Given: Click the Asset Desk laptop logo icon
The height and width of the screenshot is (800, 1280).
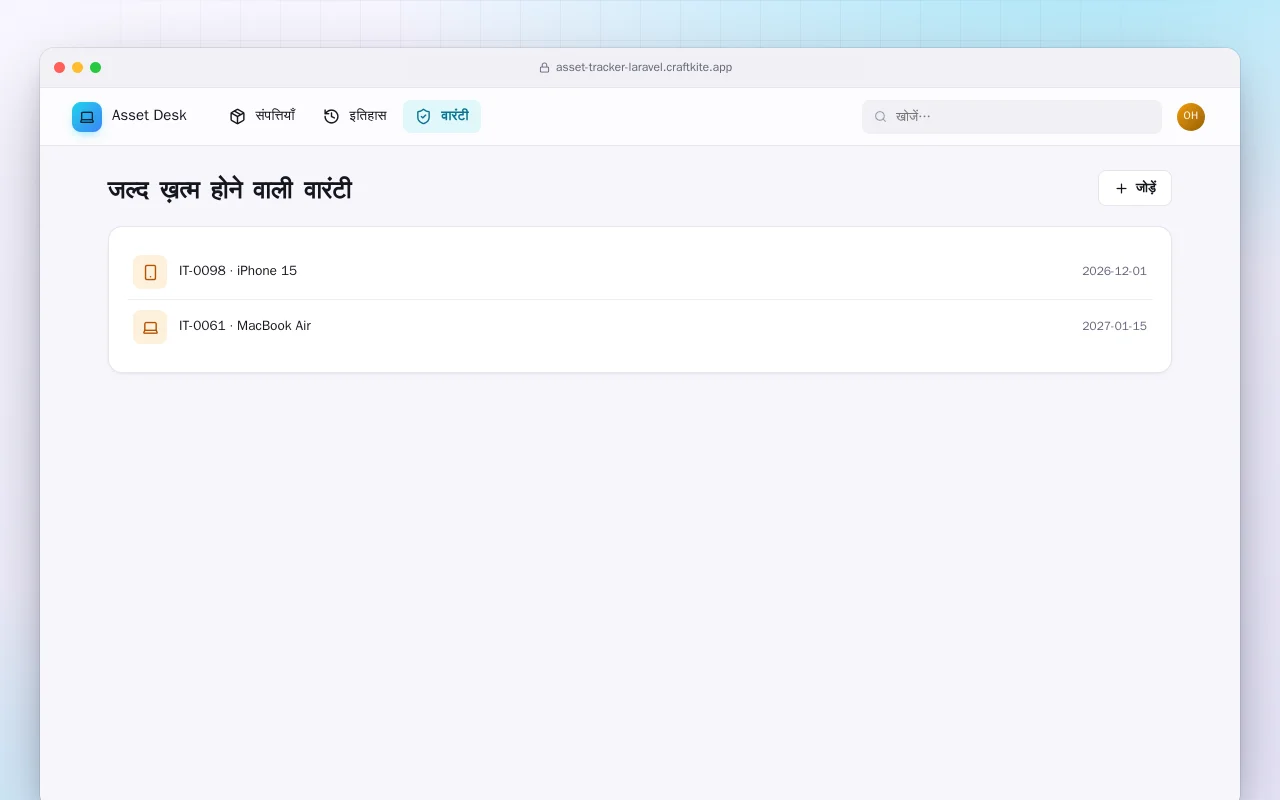Looking at the screenshot, I should (87, 117).
